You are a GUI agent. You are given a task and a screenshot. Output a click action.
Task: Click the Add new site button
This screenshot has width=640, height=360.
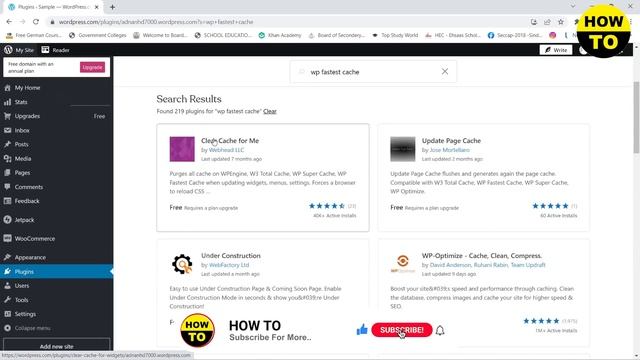coord(56,346)
